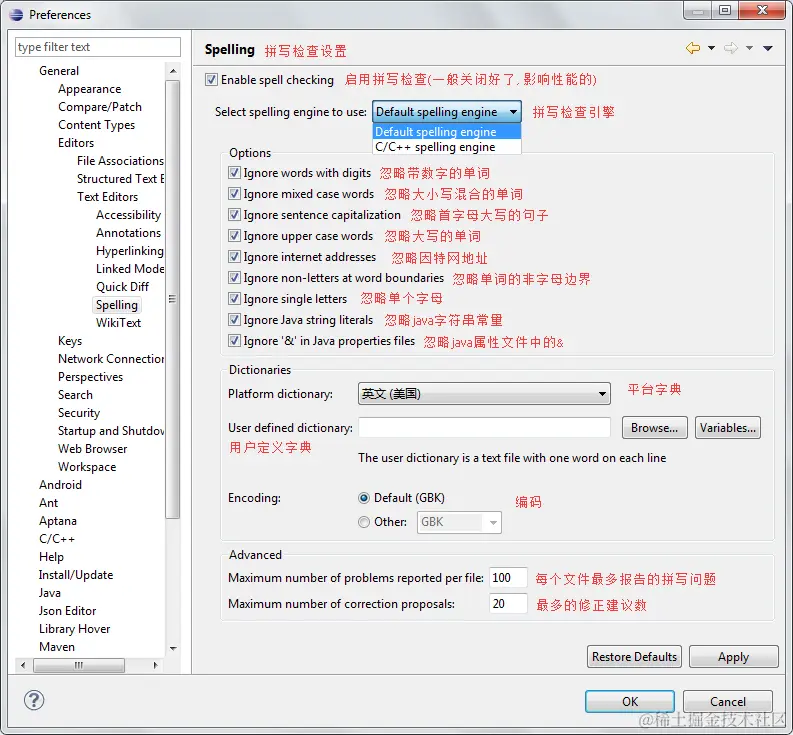
Task: Toggle Ignore '&' in Java properties files
Action: click(234, 340)
